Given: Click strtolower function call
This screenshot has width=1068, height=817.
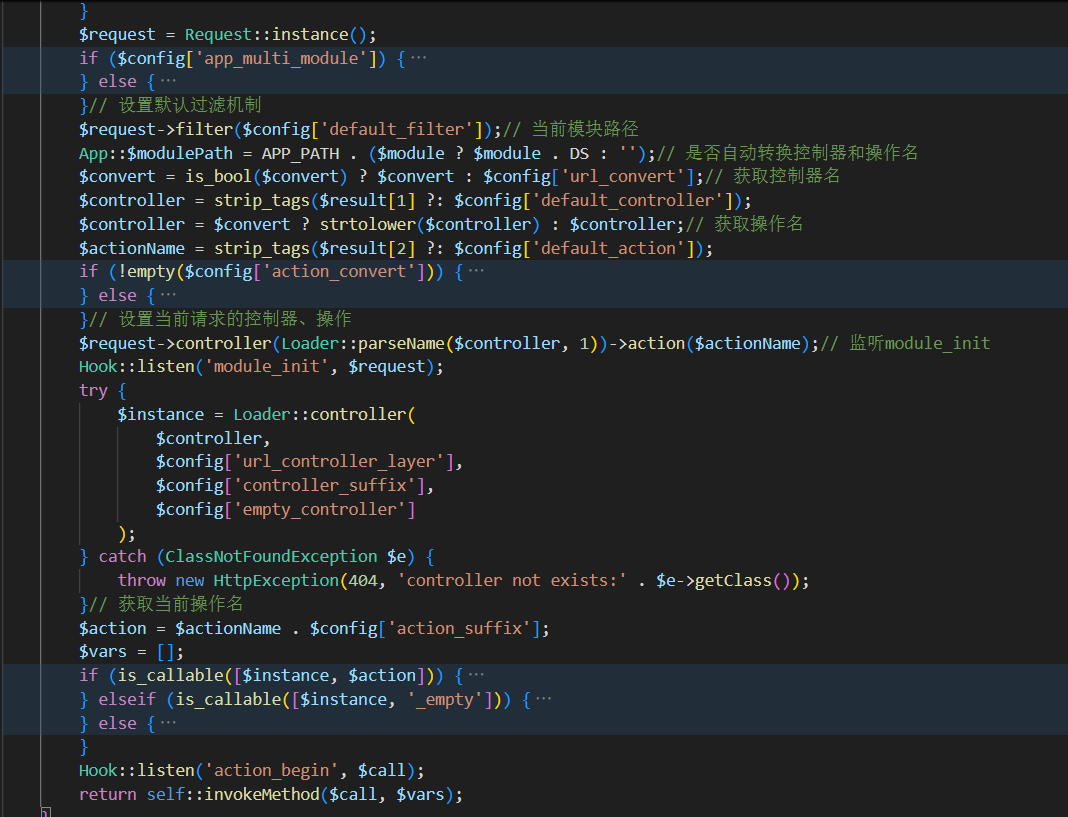Looking at the screenshot, I should (367, 224).
